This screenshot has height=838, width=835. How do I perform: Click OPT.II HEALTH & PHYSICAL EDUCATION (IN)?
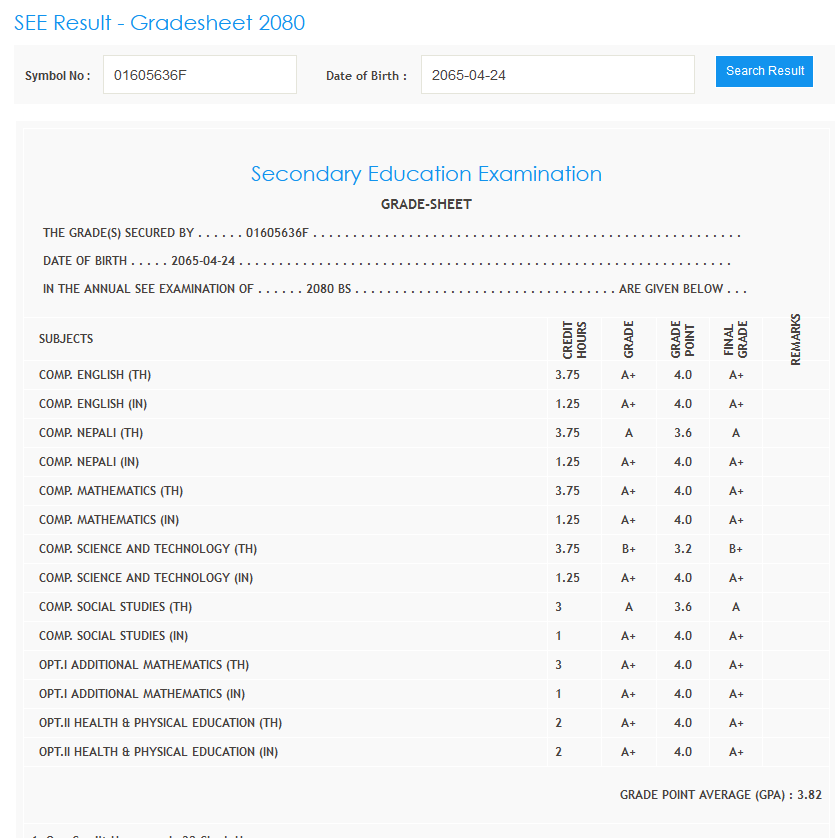click(158, 752)
